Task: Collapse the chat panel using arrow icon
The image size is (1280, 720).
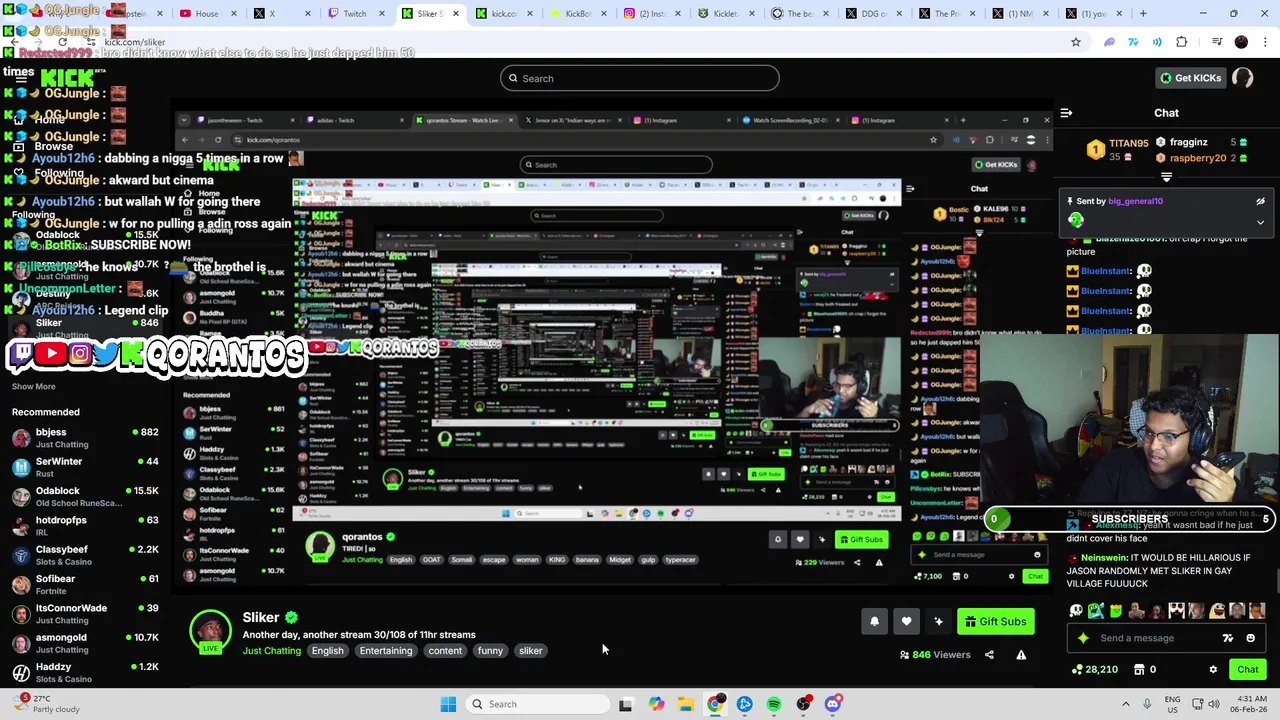Action: 1066,113
